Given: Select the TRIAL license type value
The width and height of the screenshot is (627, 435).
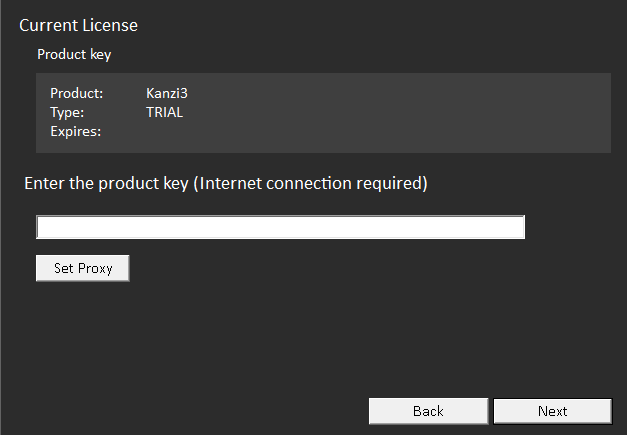Looking at the screenshot, I should pos(165,112).
